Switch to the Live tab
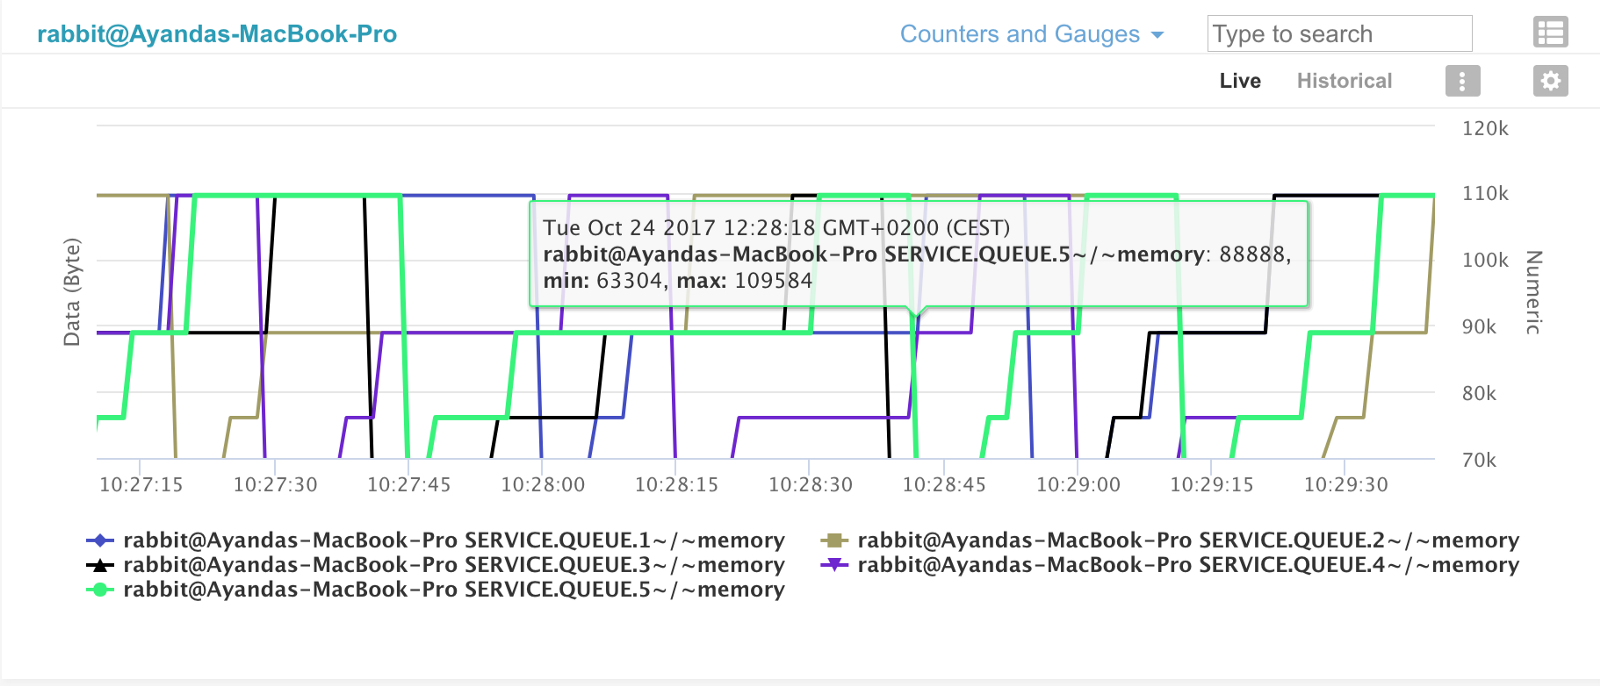The image size is (1600, 686). (1240, 81)
